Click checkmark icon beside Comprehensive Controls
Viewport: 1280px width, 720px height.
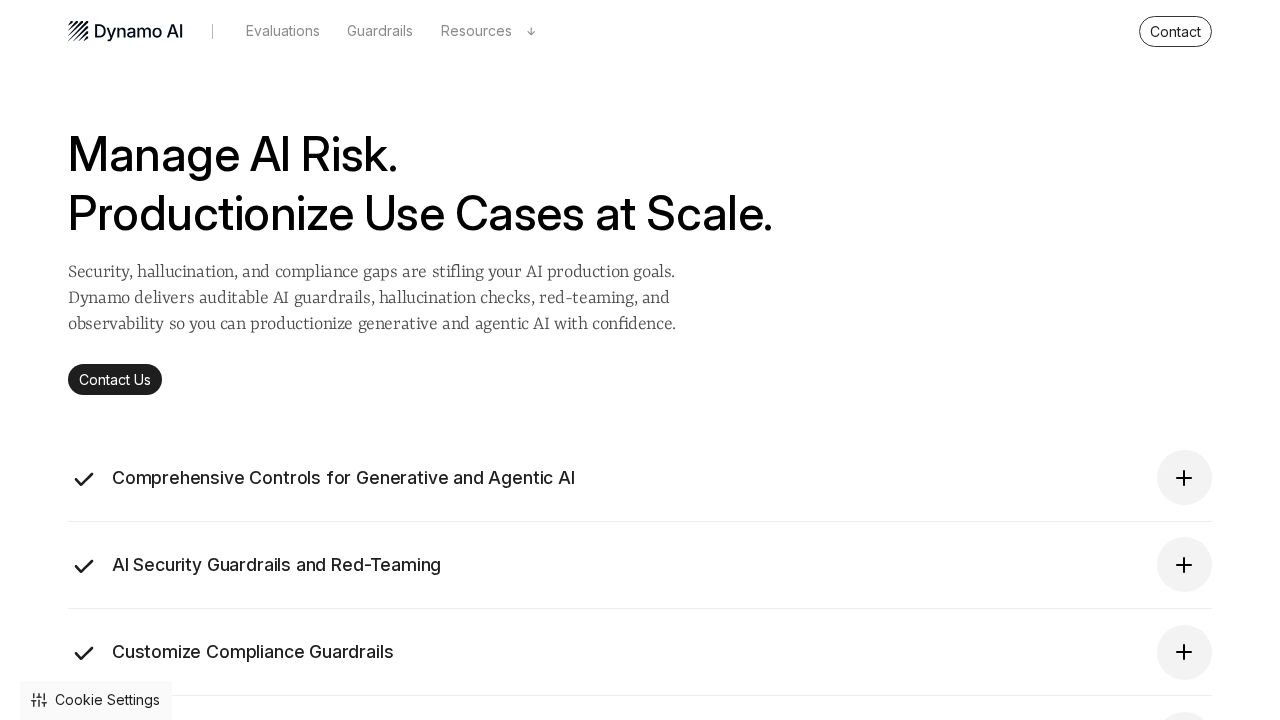tap(84, 479)
